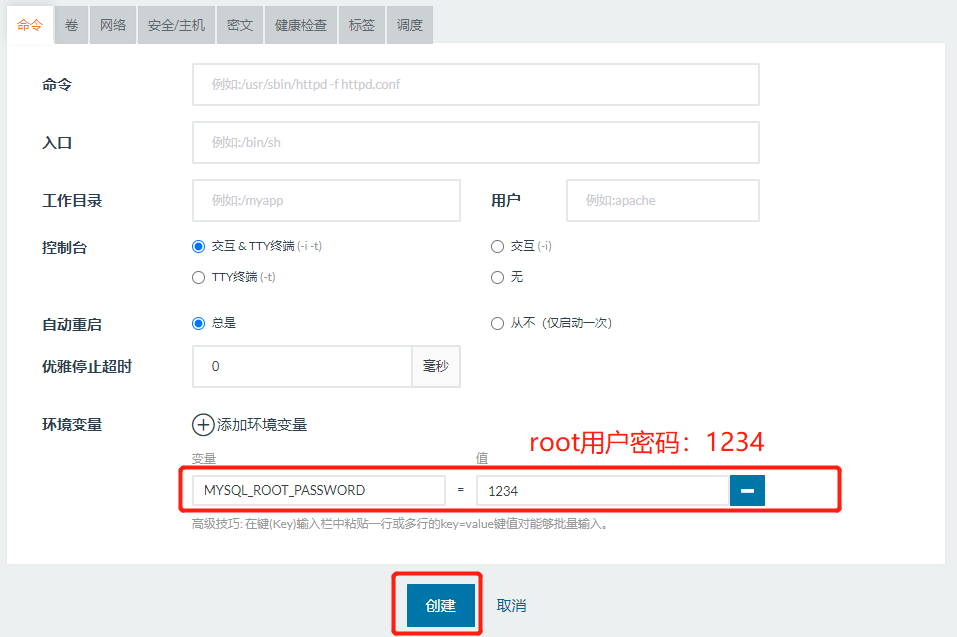Switch to the 安全/主机 tab
This screenshot has width=957, height=637.
pos(175,25)
